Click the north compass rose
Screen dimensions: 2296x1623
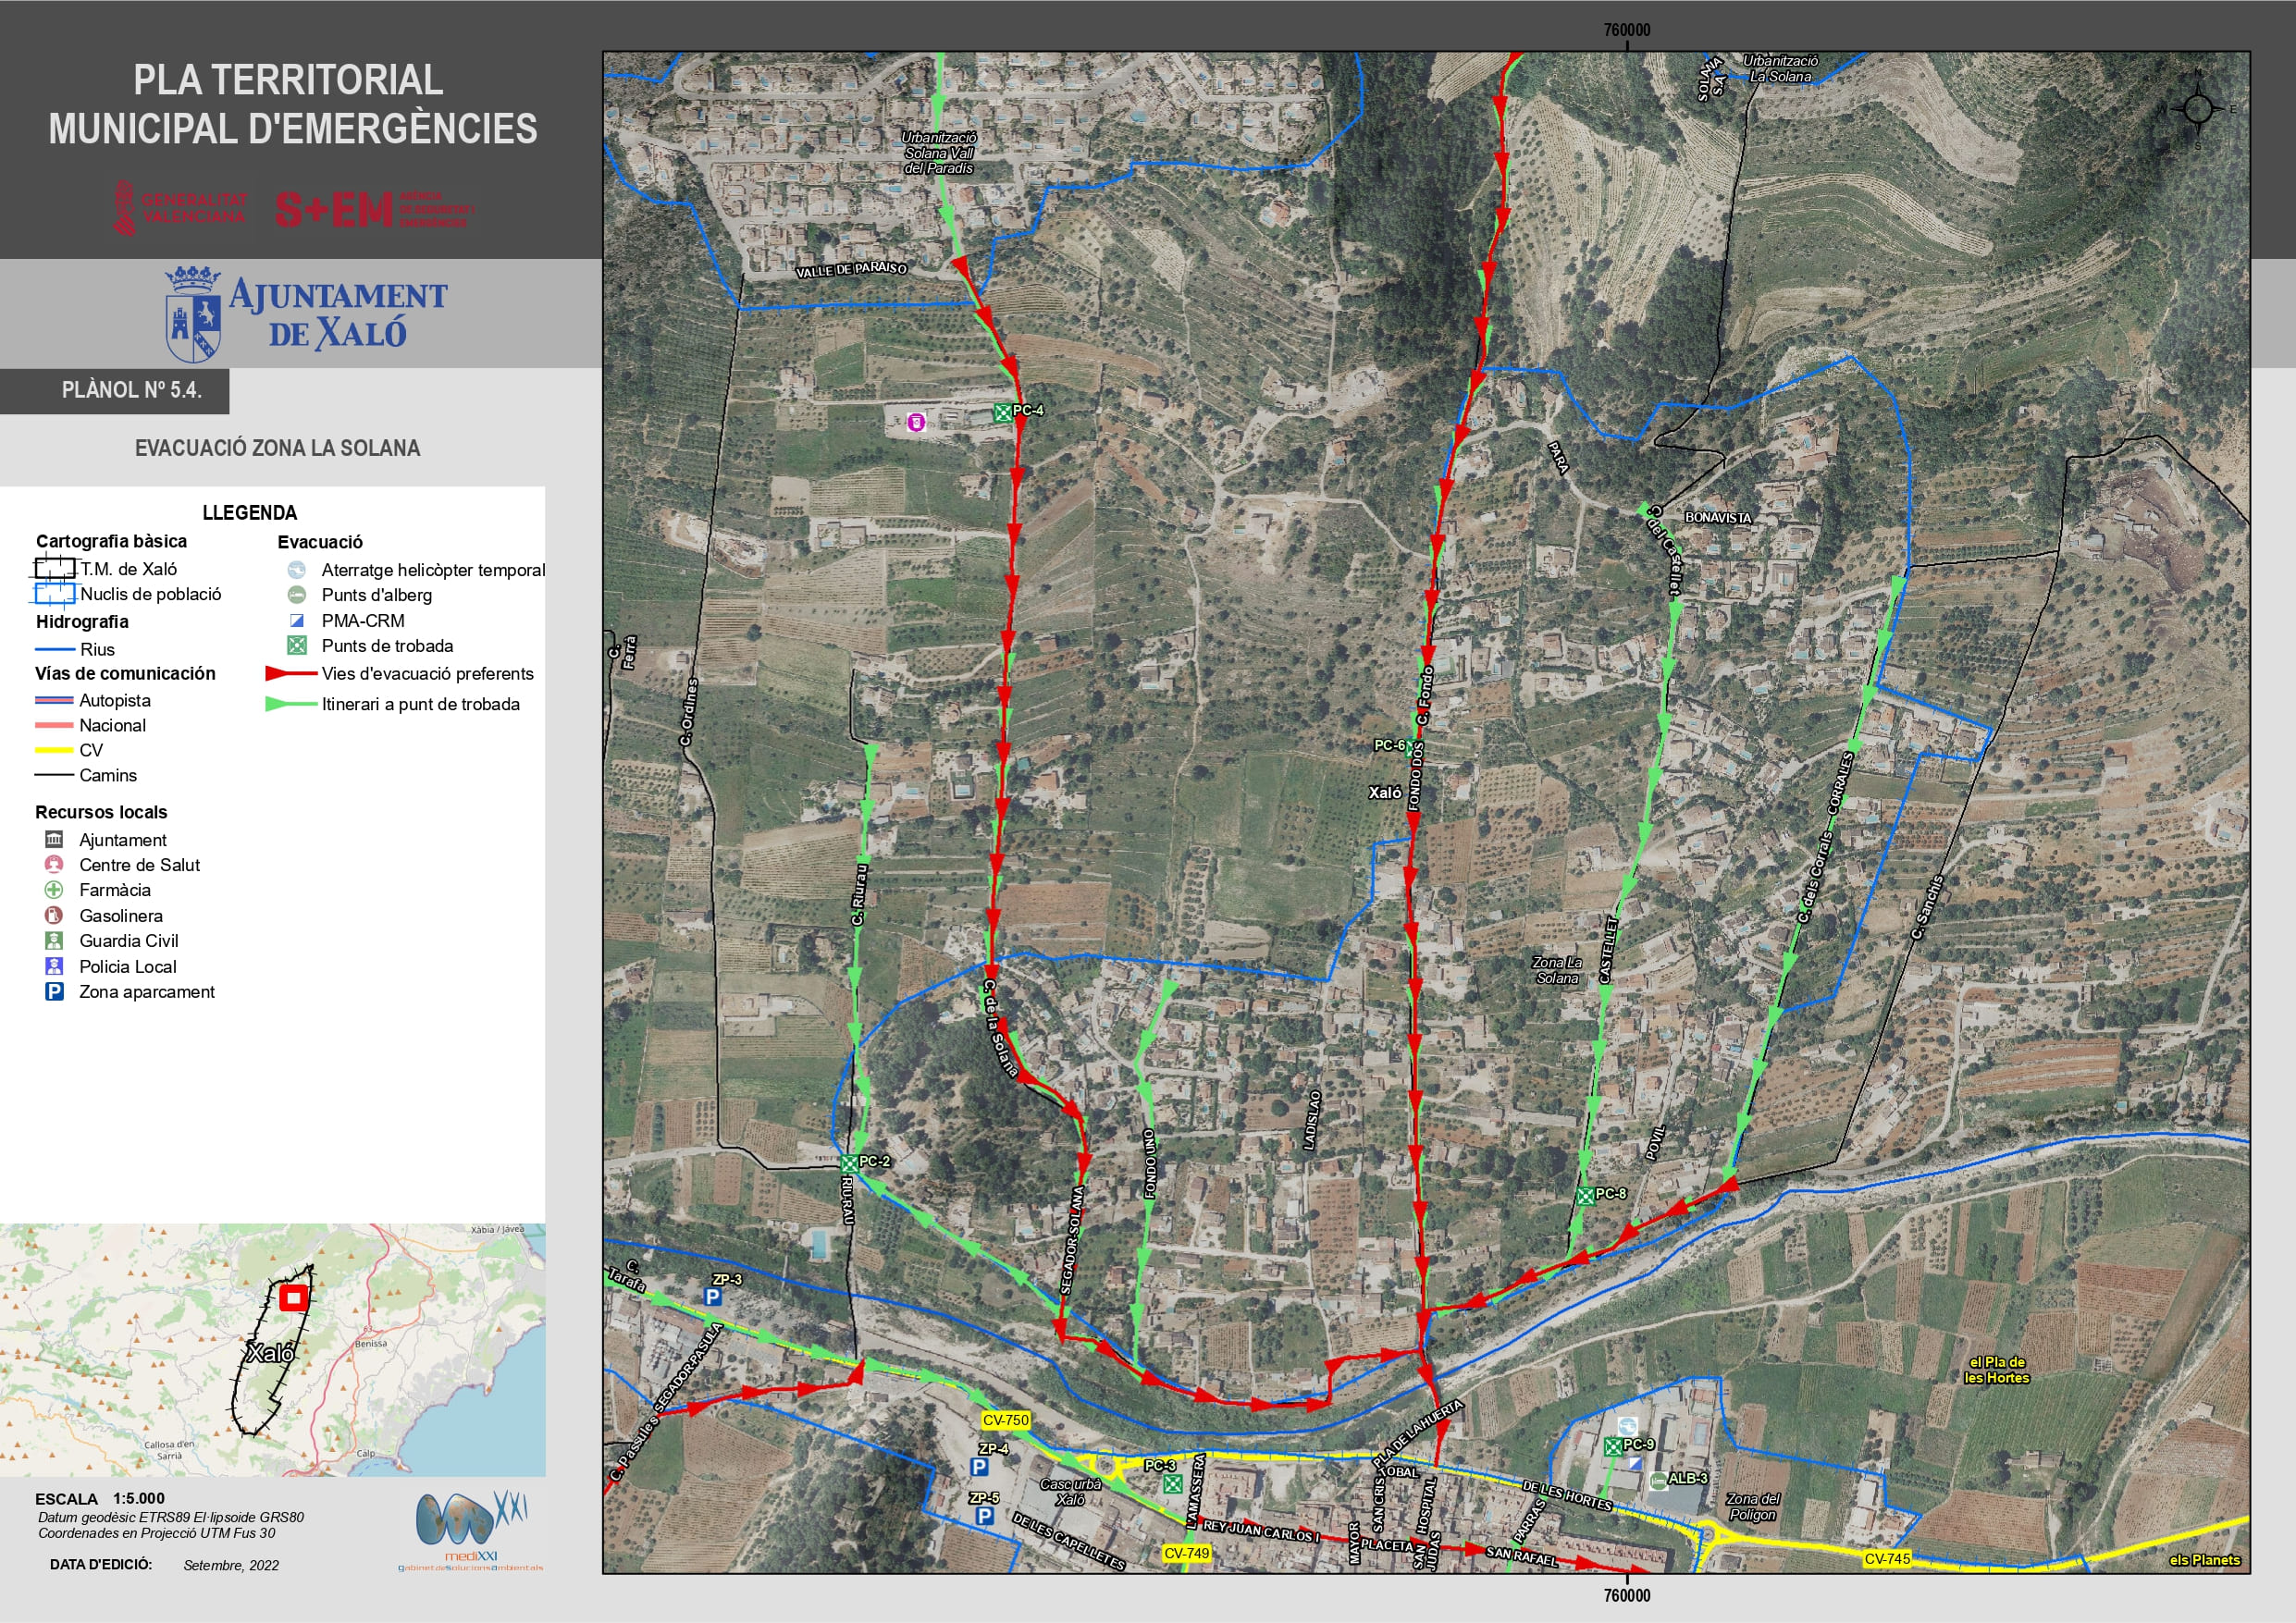[x=2197, y=109]
